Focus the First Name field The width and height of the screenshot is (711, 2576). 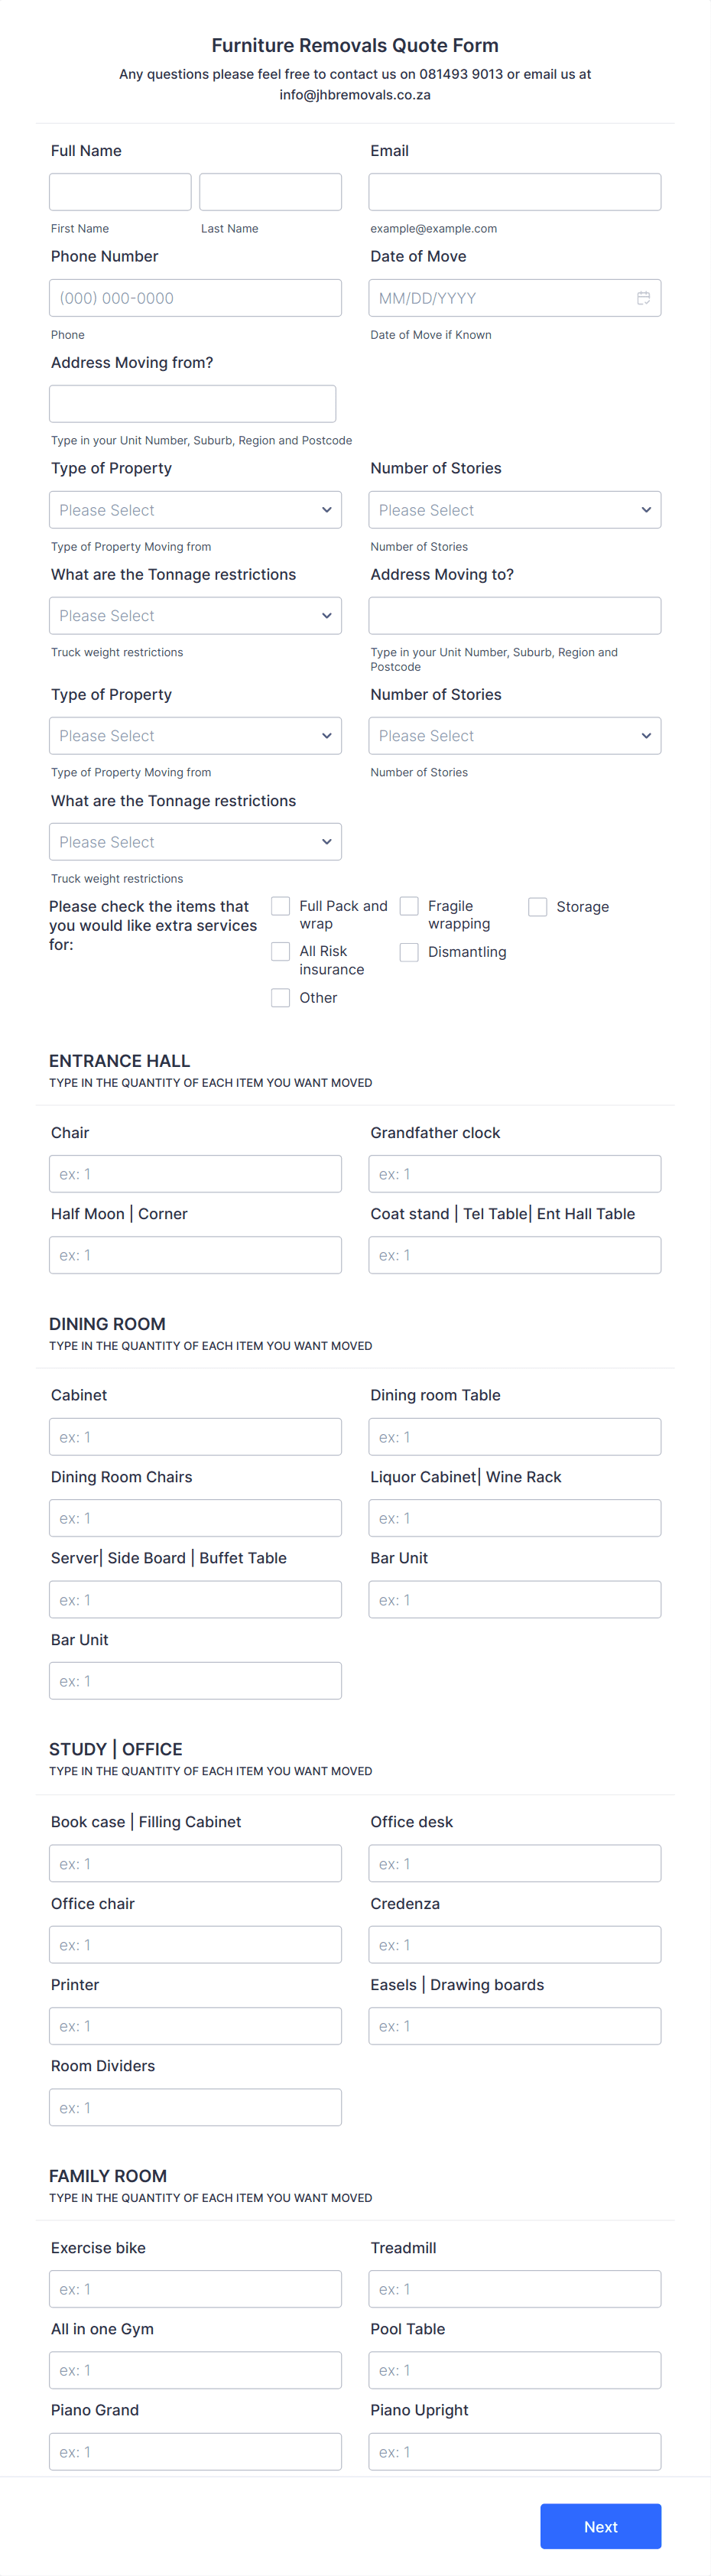(x=120, y=192)
